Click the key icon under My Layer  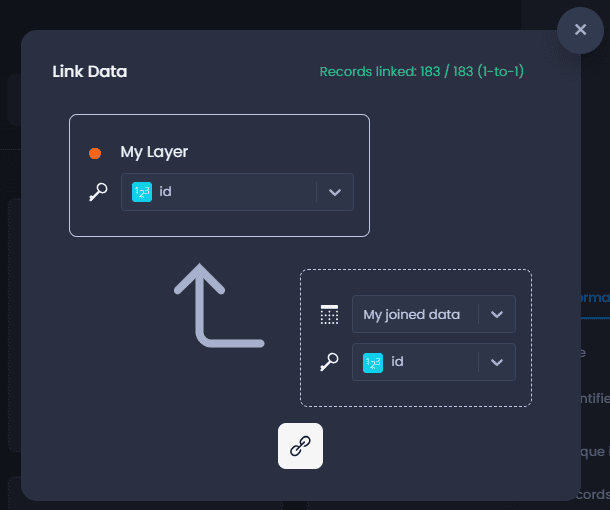98,192
